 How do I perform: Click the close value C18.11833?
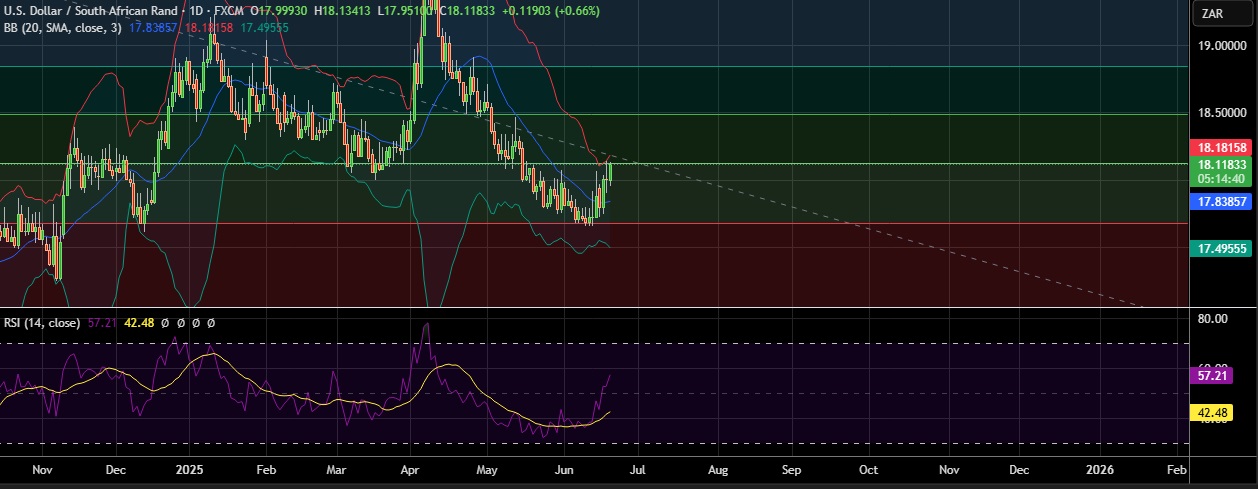[469, 11]
